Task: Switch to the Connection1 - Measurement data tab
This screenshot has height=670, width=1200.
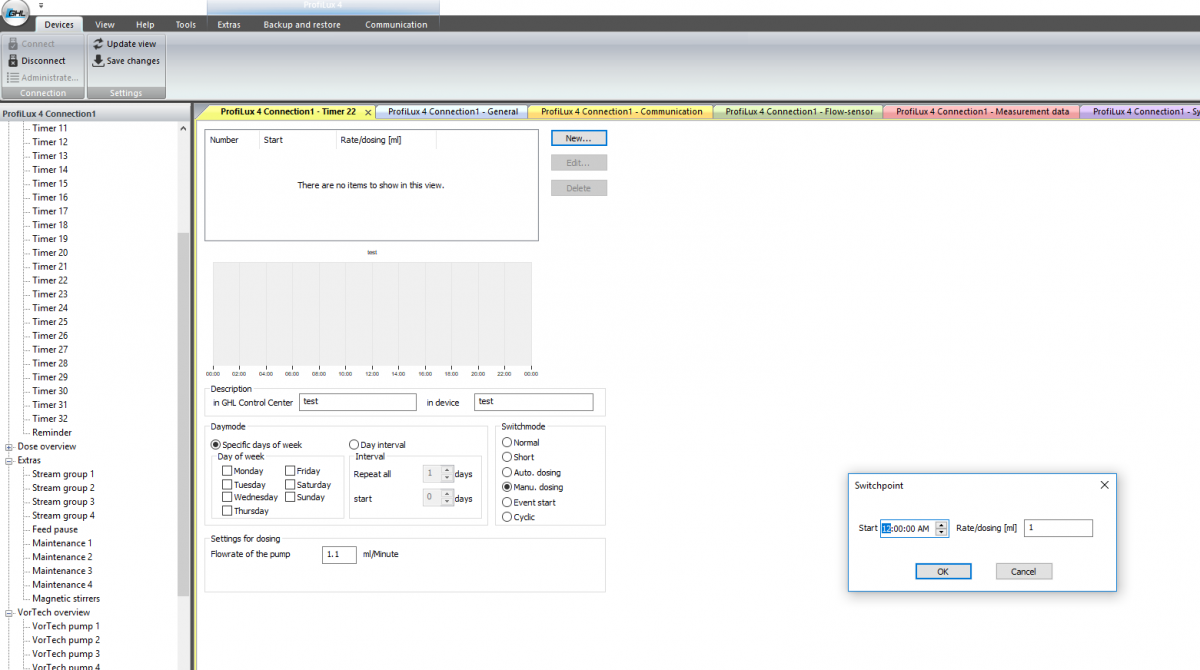Action: [982, 112]
